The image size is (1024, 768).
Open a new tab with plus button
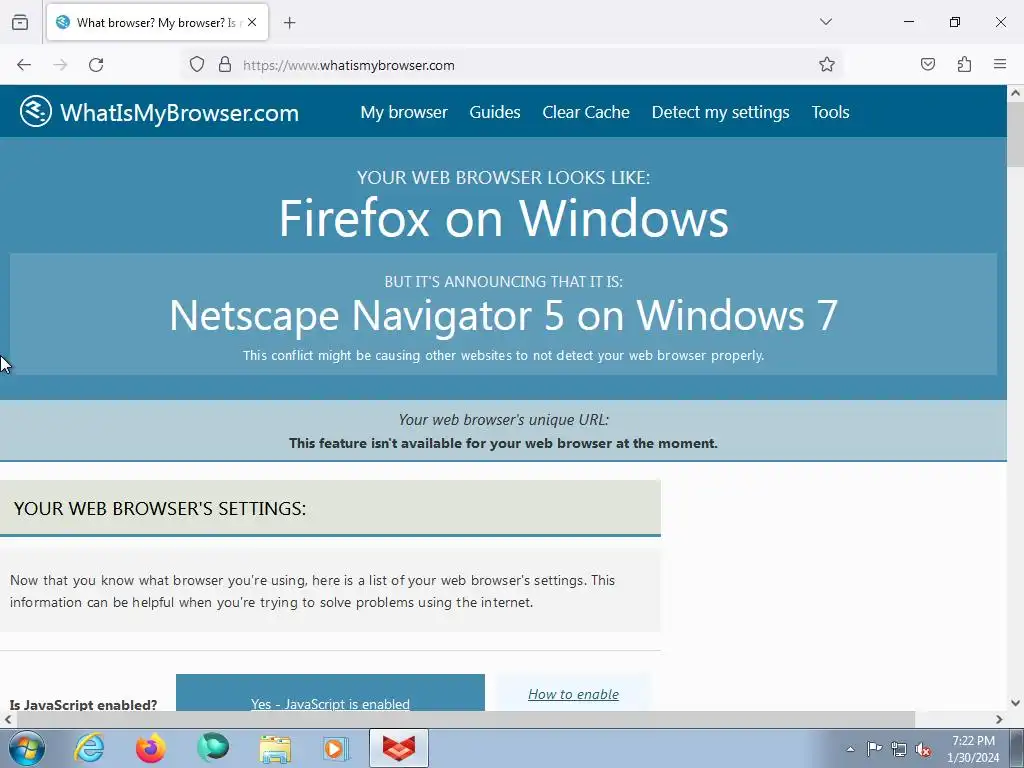pos(289,23)
